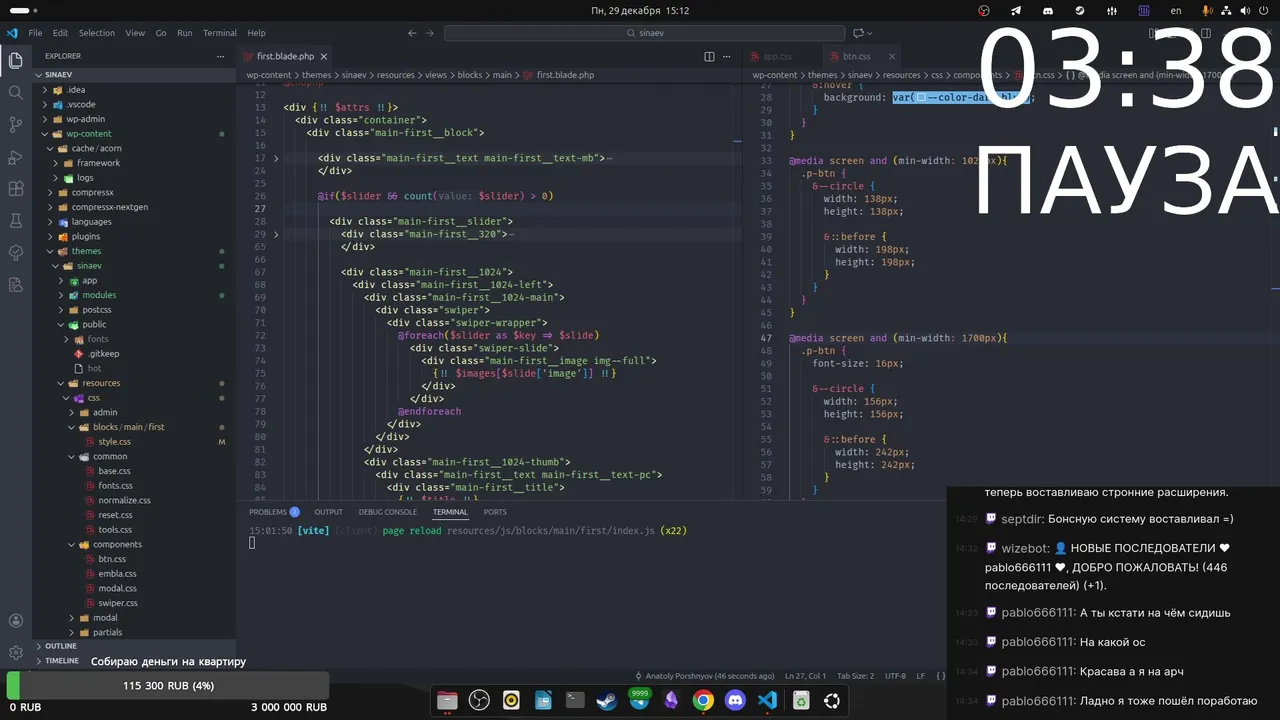Open the Search view in activity bar

pos(15,93)
